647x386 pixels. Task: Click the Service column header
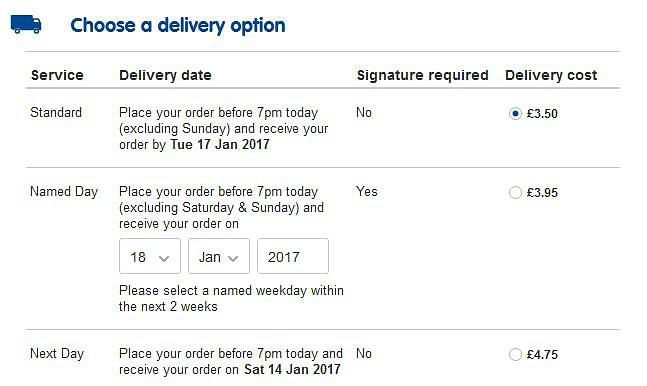click(x=57, y=75)
